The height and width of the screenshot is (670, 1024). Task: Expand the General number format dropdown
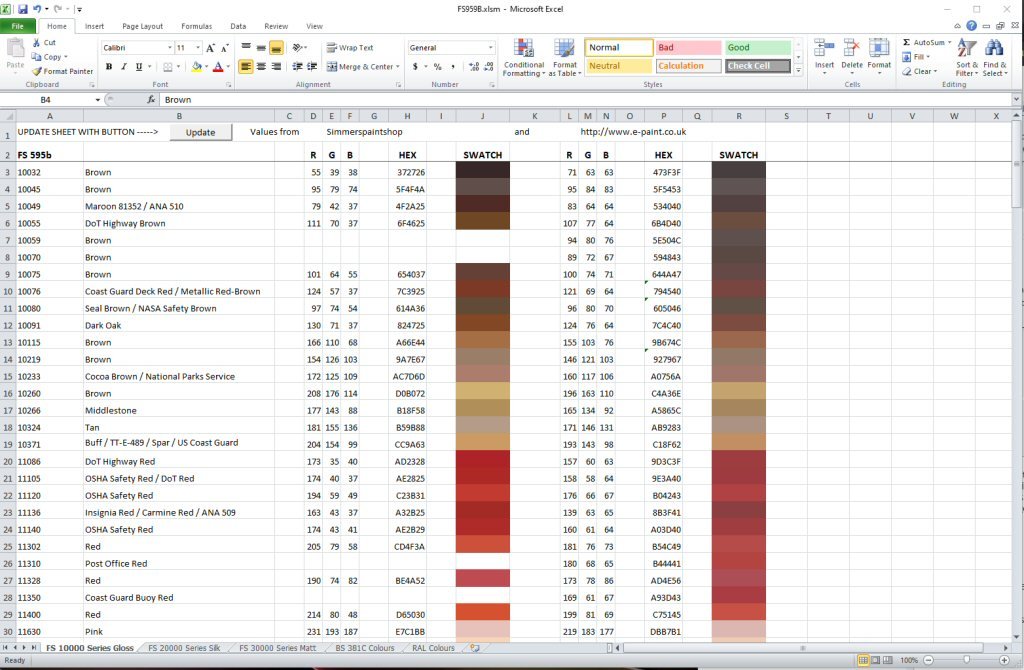click(490, 48)
